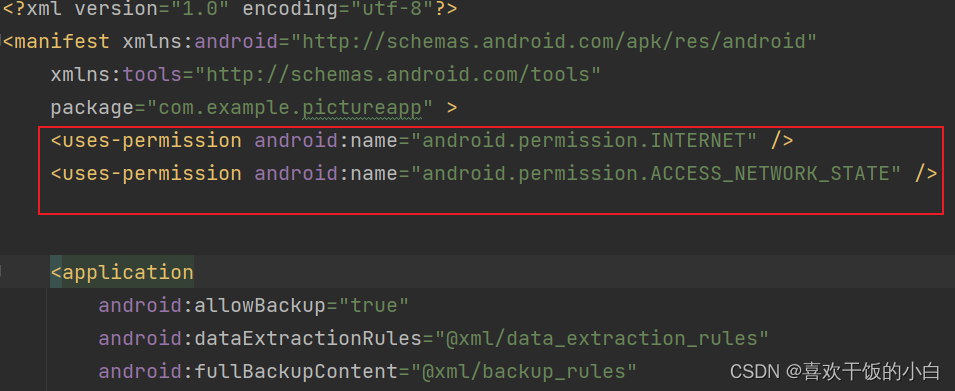Click the "http://schemas.android.com/tools" value
This screenshot has height=391, width=955.
pos(398,74)
